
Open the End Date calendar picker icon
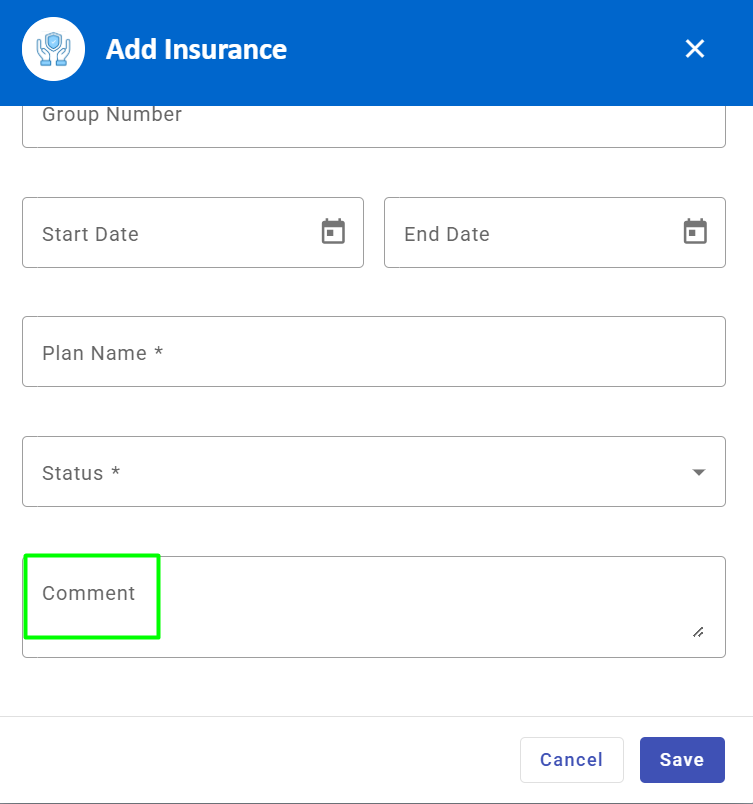coord(695,232)
